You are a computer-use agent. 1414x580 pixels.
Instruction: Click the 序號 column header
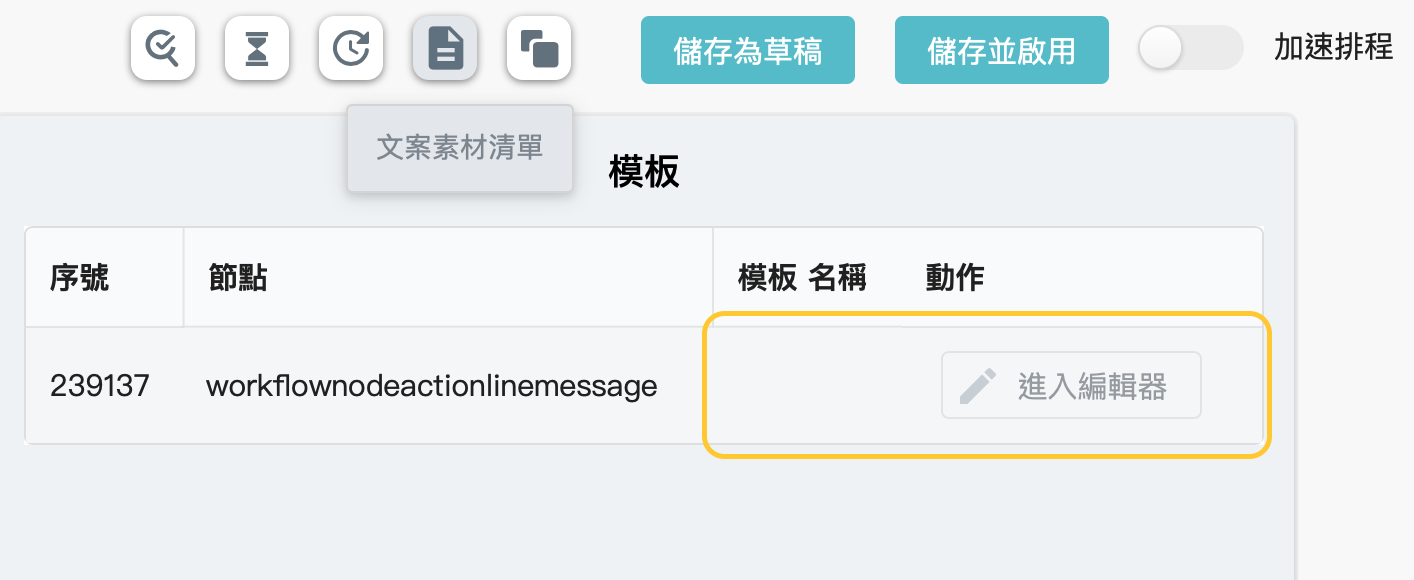pos(80,278)
